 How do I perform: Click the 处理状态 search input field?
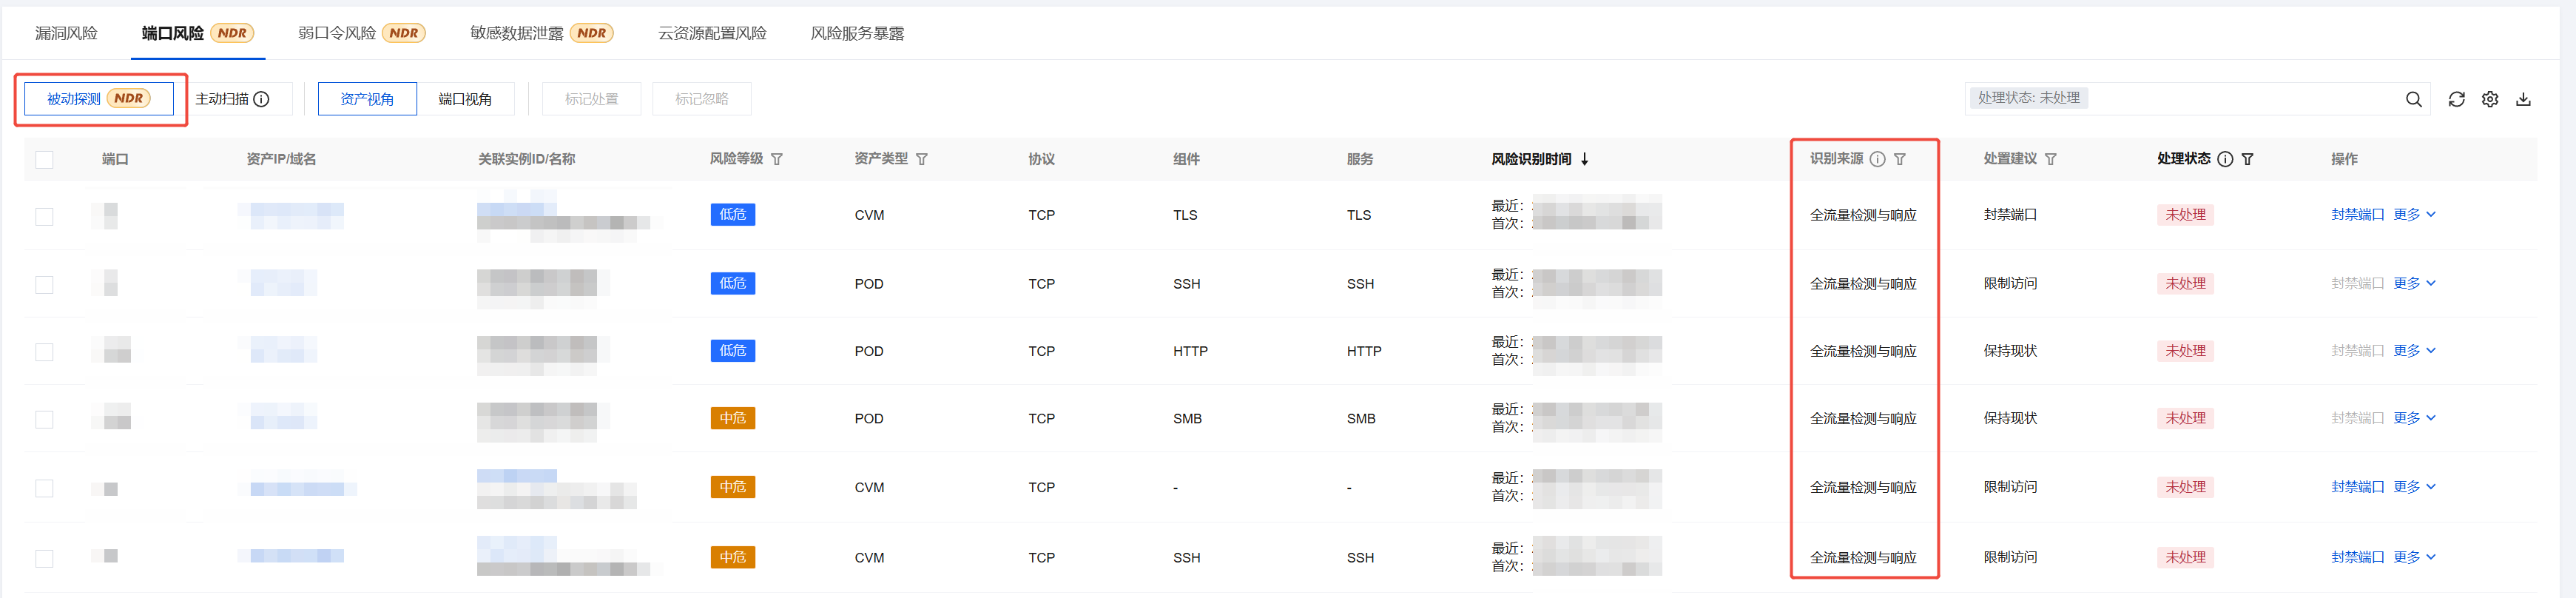click(x=2240, y=98)
